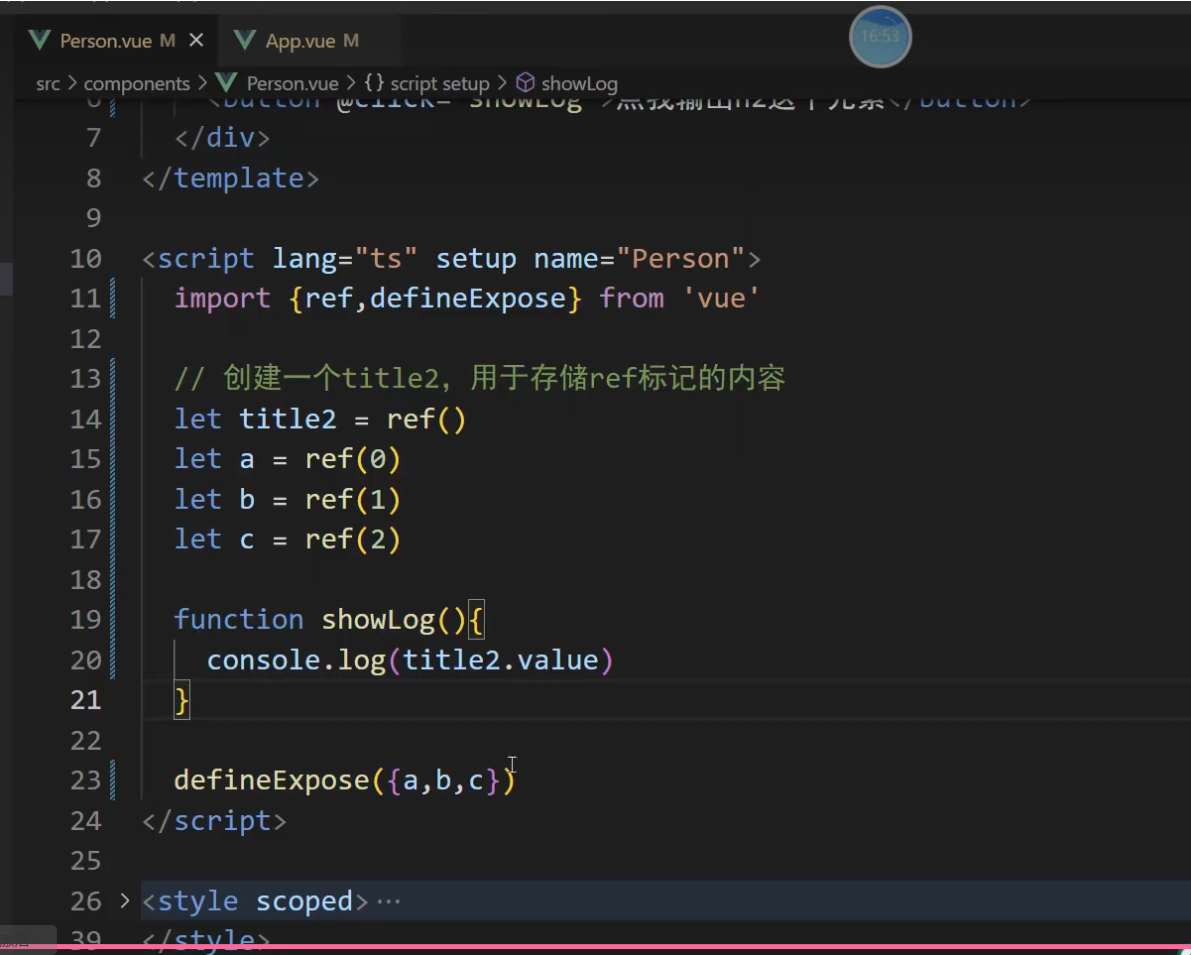Click lang="ts" attribute on line 10

345,259
